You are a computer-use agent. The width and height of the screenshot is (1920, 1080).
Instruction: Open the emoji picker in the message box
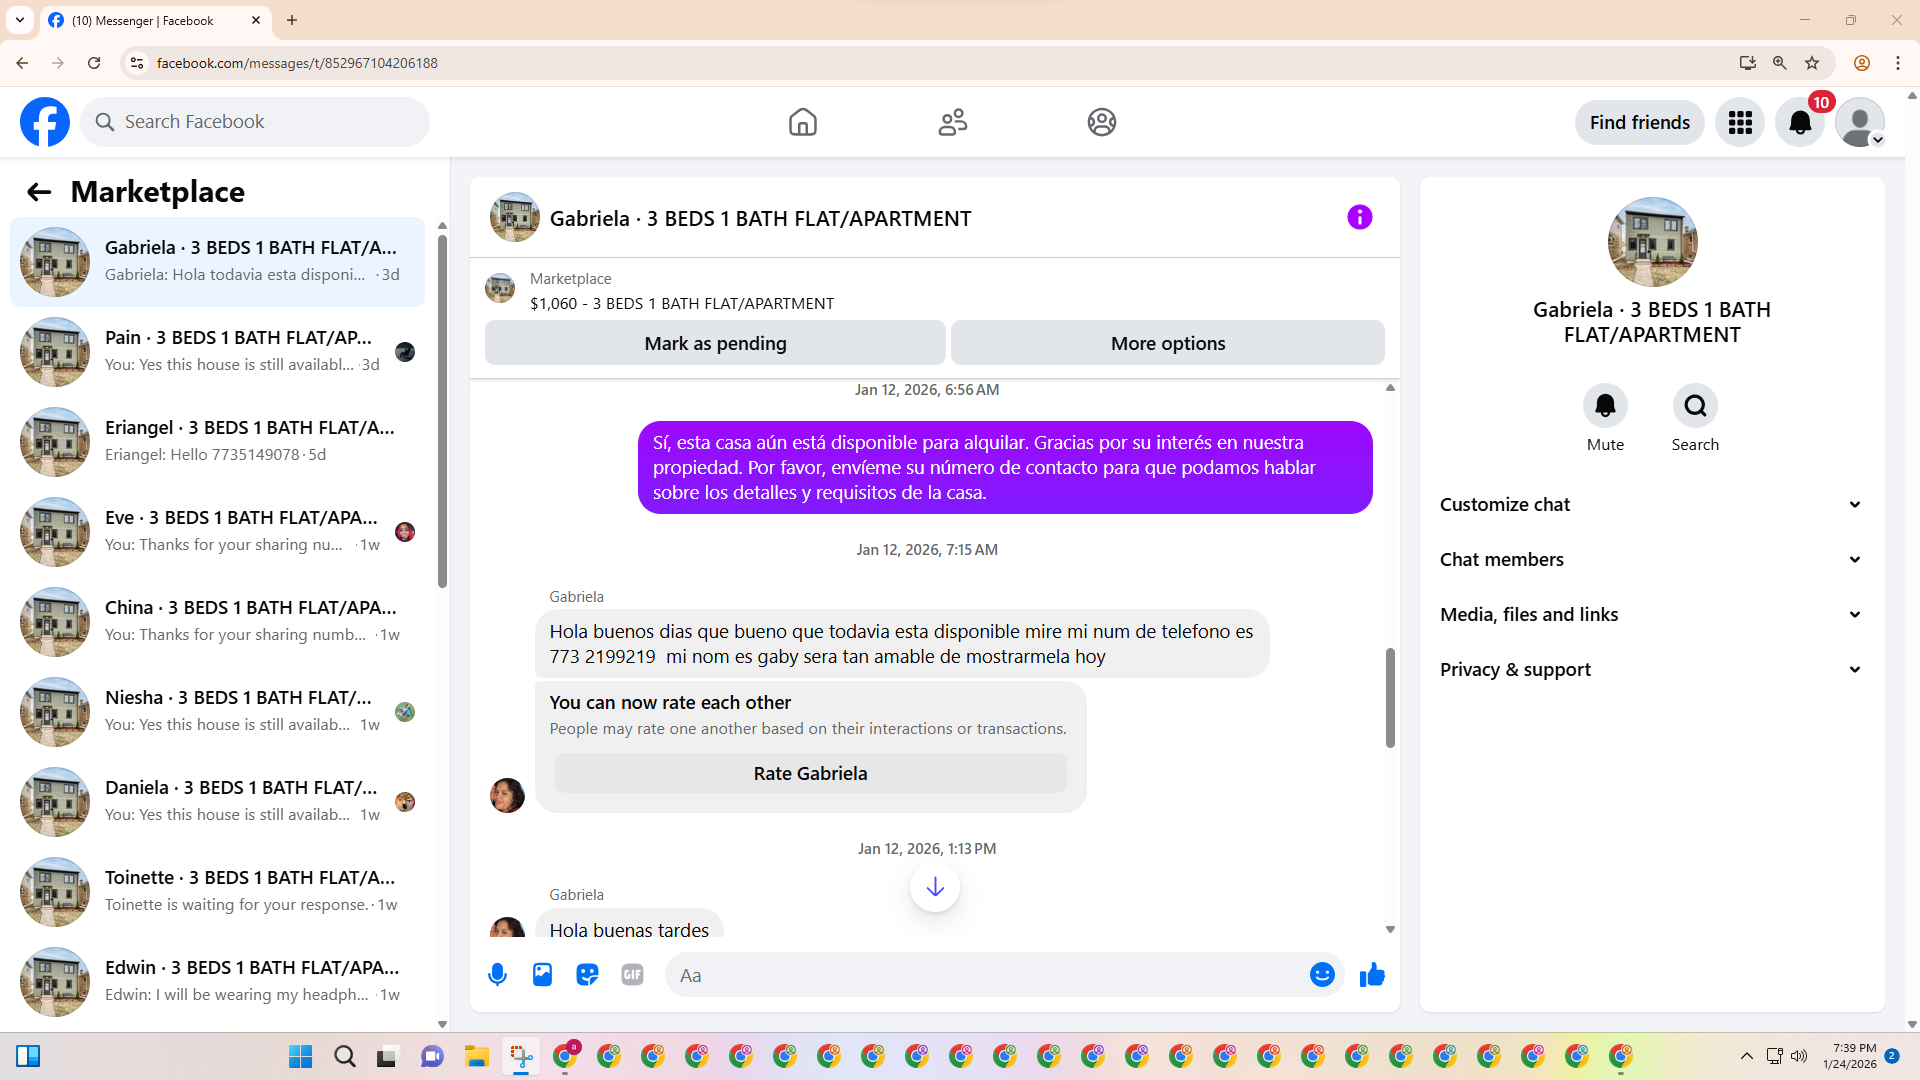coord(1322,975)
